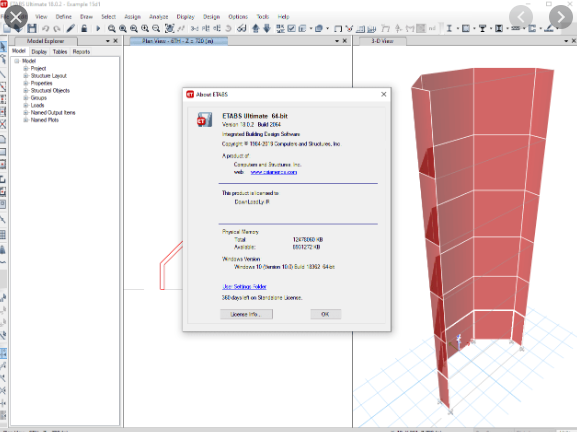Open the Analyze menu

tap(159, 17)
